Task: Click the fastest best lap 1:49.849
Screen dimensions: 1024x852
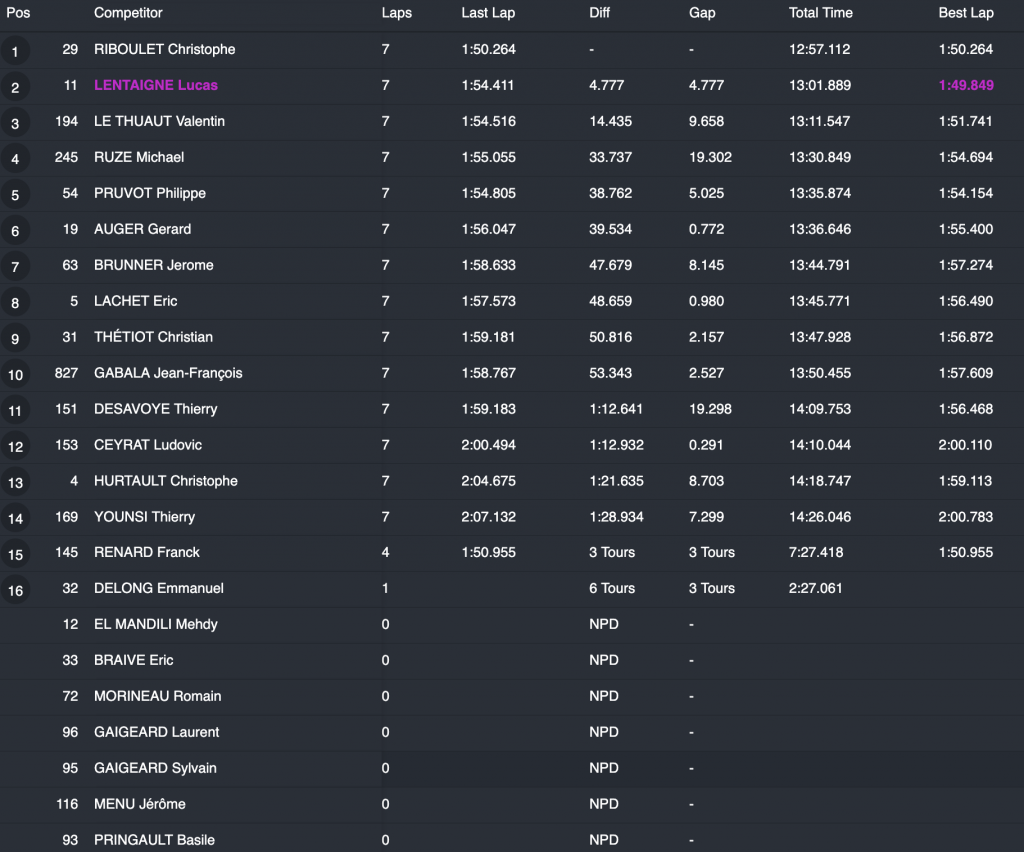Action: pyautogui.click(x=965, y=85)
